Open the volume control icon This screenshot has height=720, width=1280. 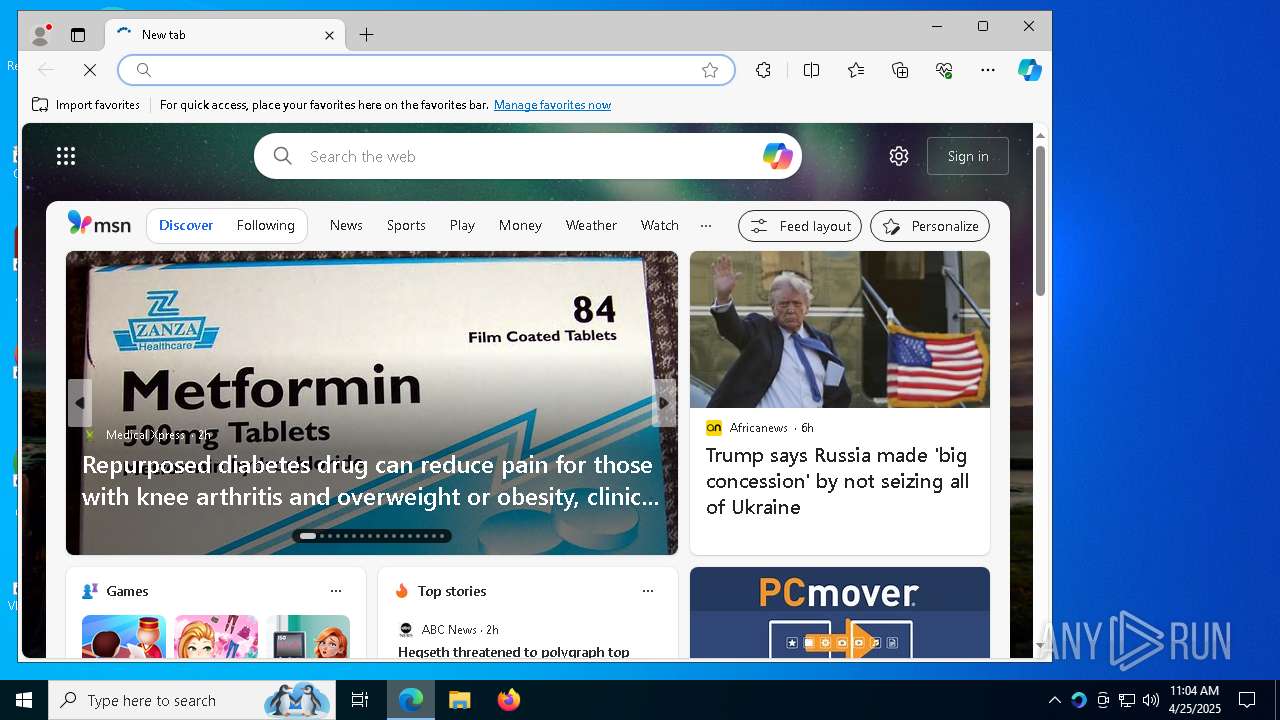(1151, 700)
